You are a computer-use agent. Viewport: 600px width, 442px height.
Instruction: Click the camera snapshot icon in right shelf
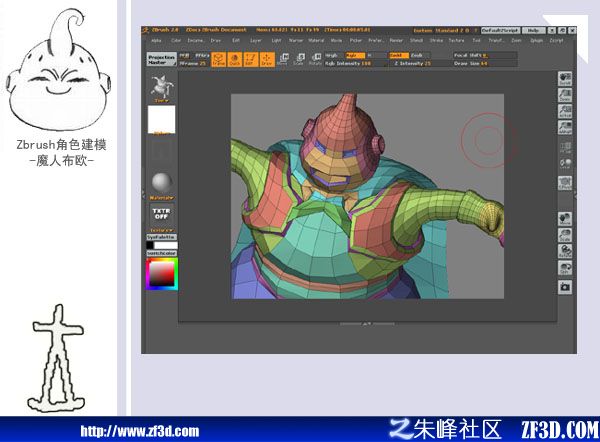point(565,287)
